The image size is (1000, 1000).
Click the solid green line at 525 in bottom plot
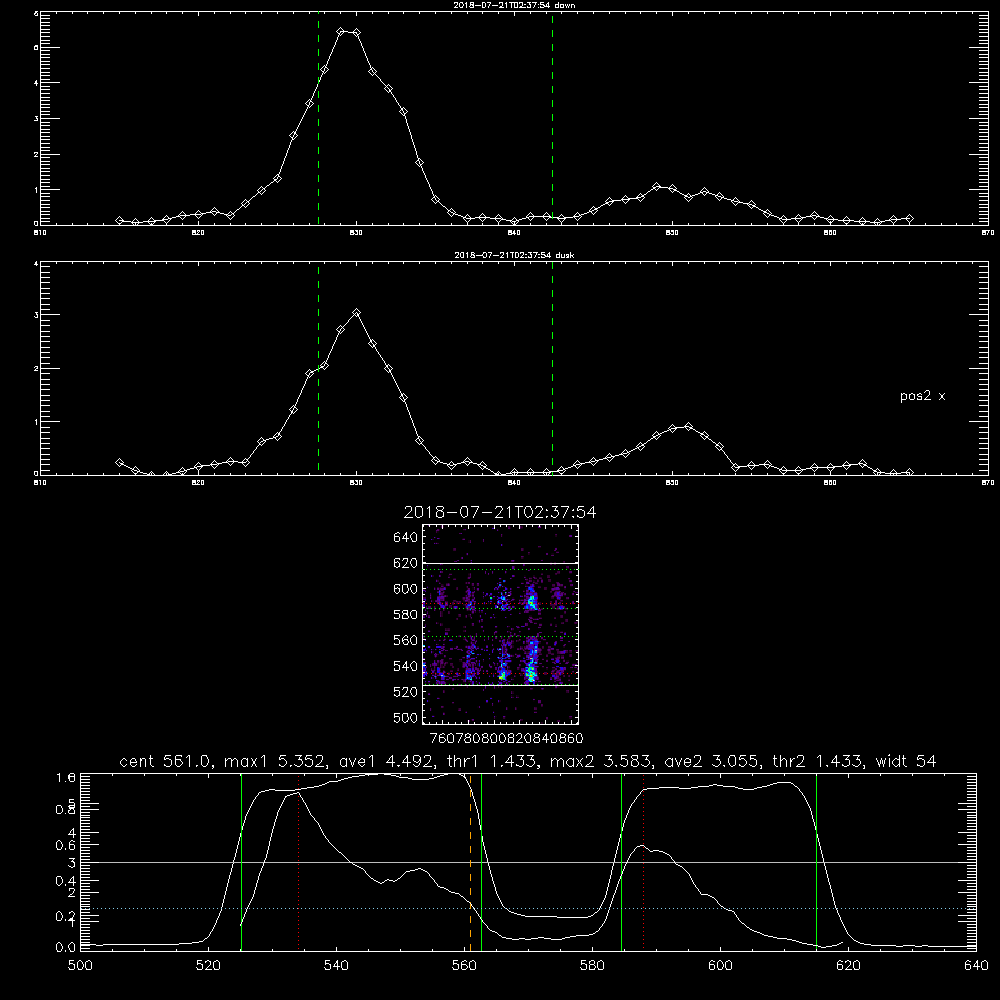click(241, 862)
